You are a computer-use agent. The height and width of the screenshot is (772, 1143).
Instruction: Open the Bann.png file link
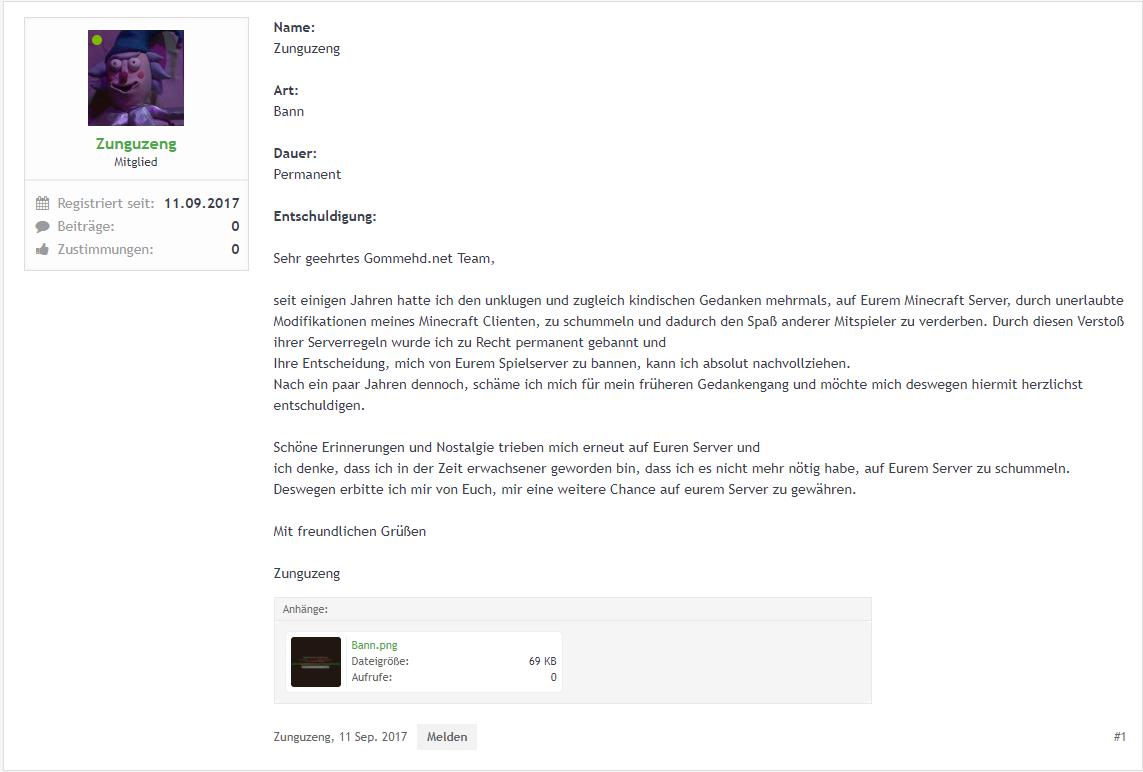375,645
